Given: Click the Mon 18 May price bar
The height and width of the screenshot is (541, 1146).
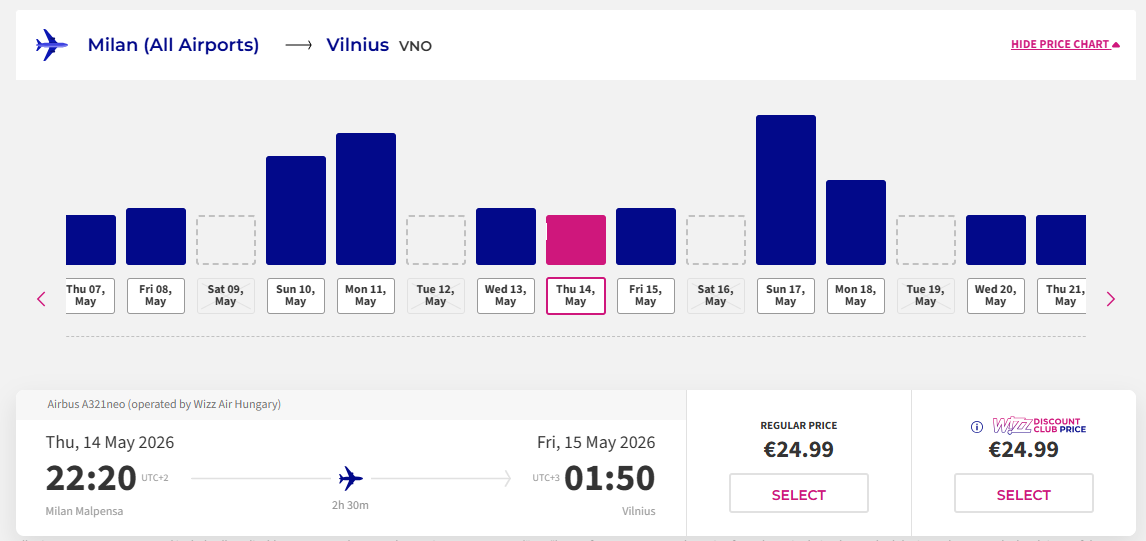Looking at the screenshot, I should click(x=856, y=222).
